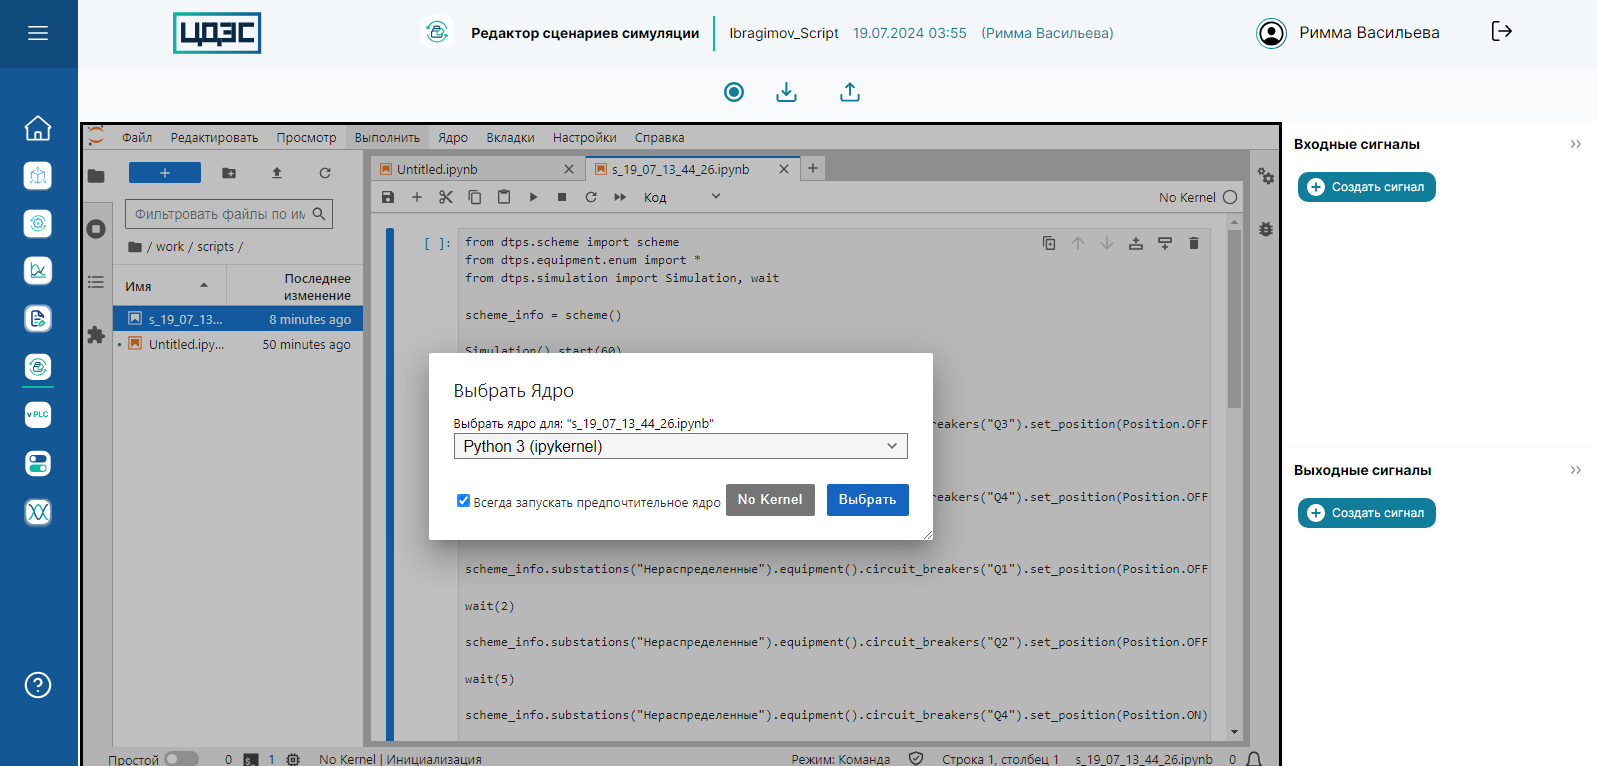1597x766 pixels.
Task: Click the file filter input field
Action: point(220,214)
